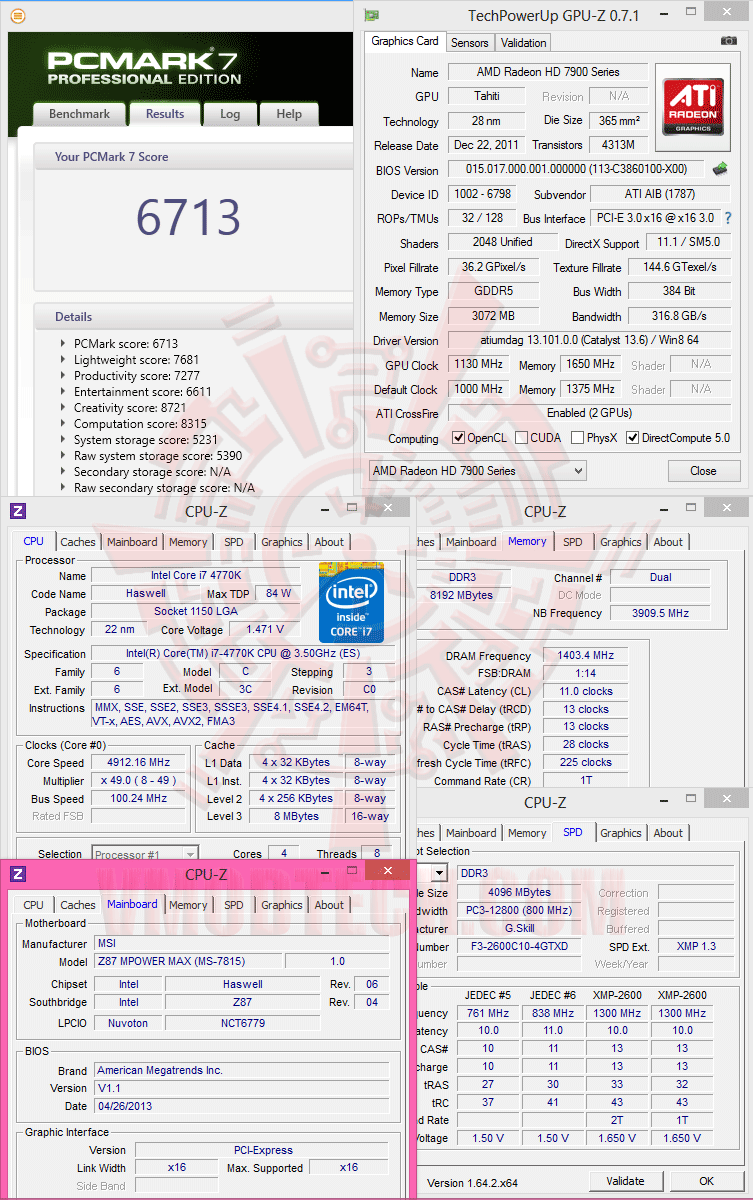
Task: Open the Processor #1 selection dropdown
Action: (145, 855)
